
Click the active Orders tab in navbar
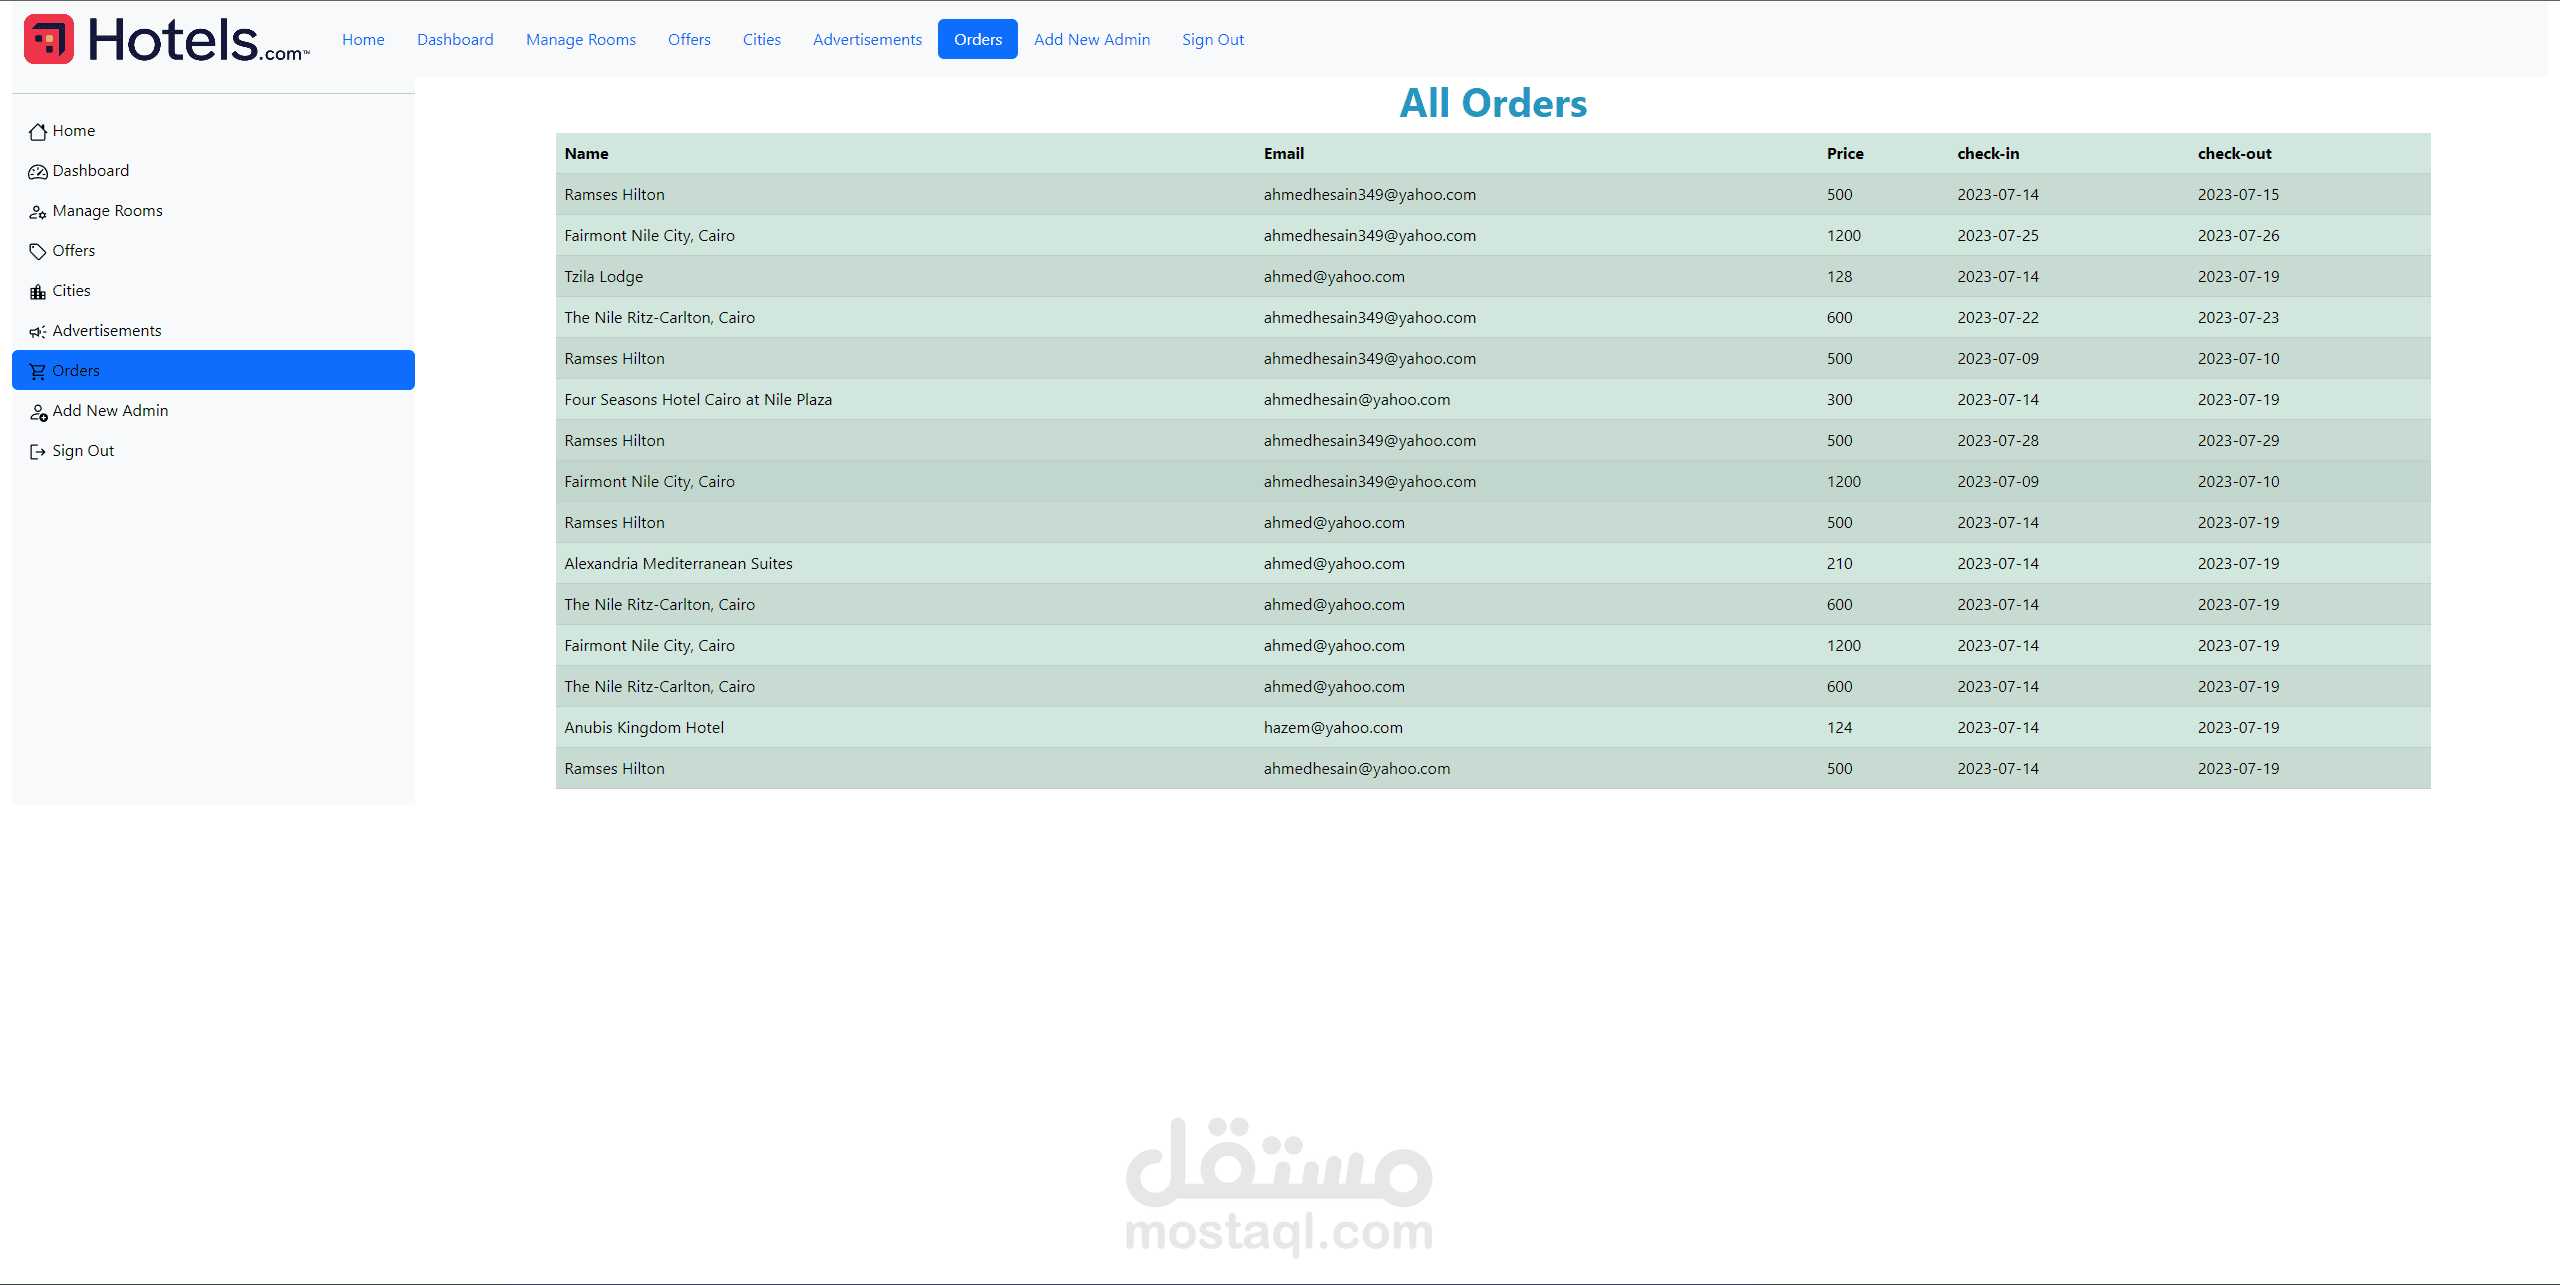pyautogui.click(x=977, y=40)
